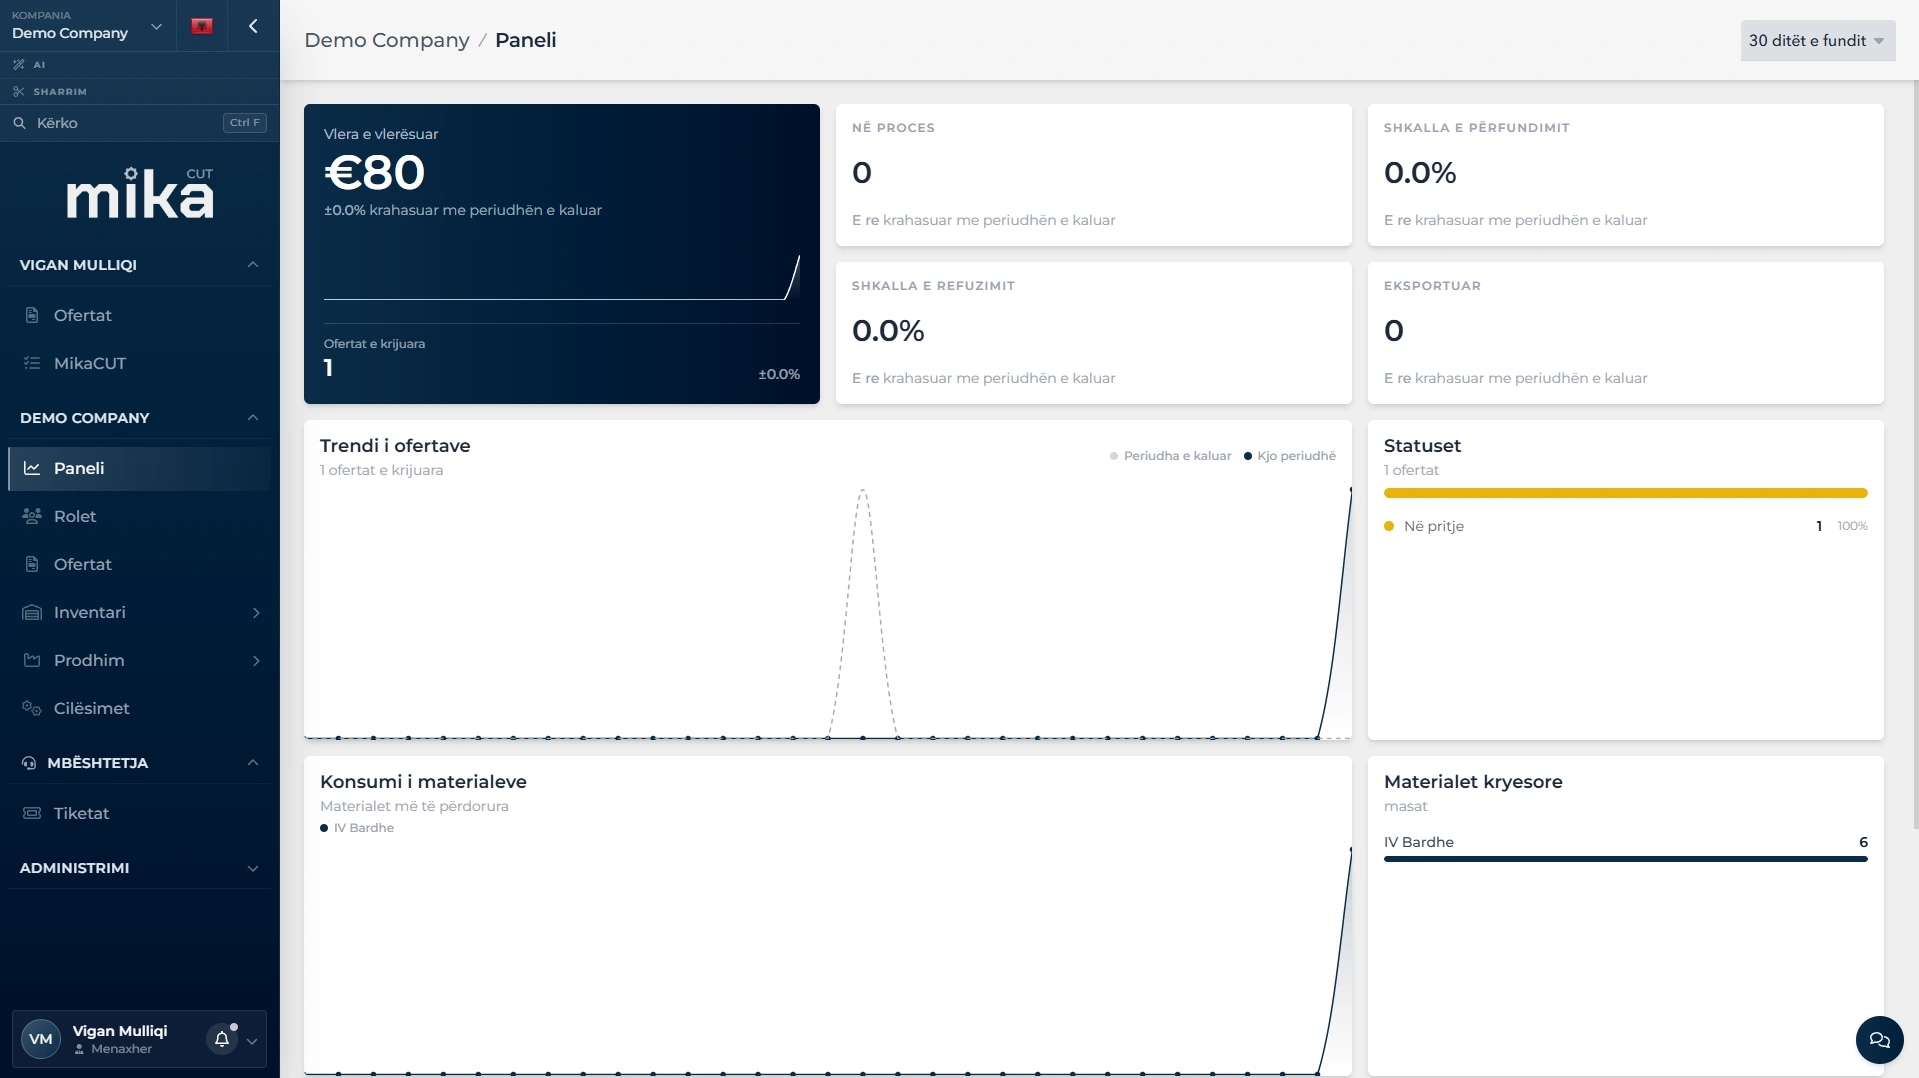Viewport: 1919px width, 1078px height.
Task: Open the company selector dropdown
Action: tap(87, 26)
